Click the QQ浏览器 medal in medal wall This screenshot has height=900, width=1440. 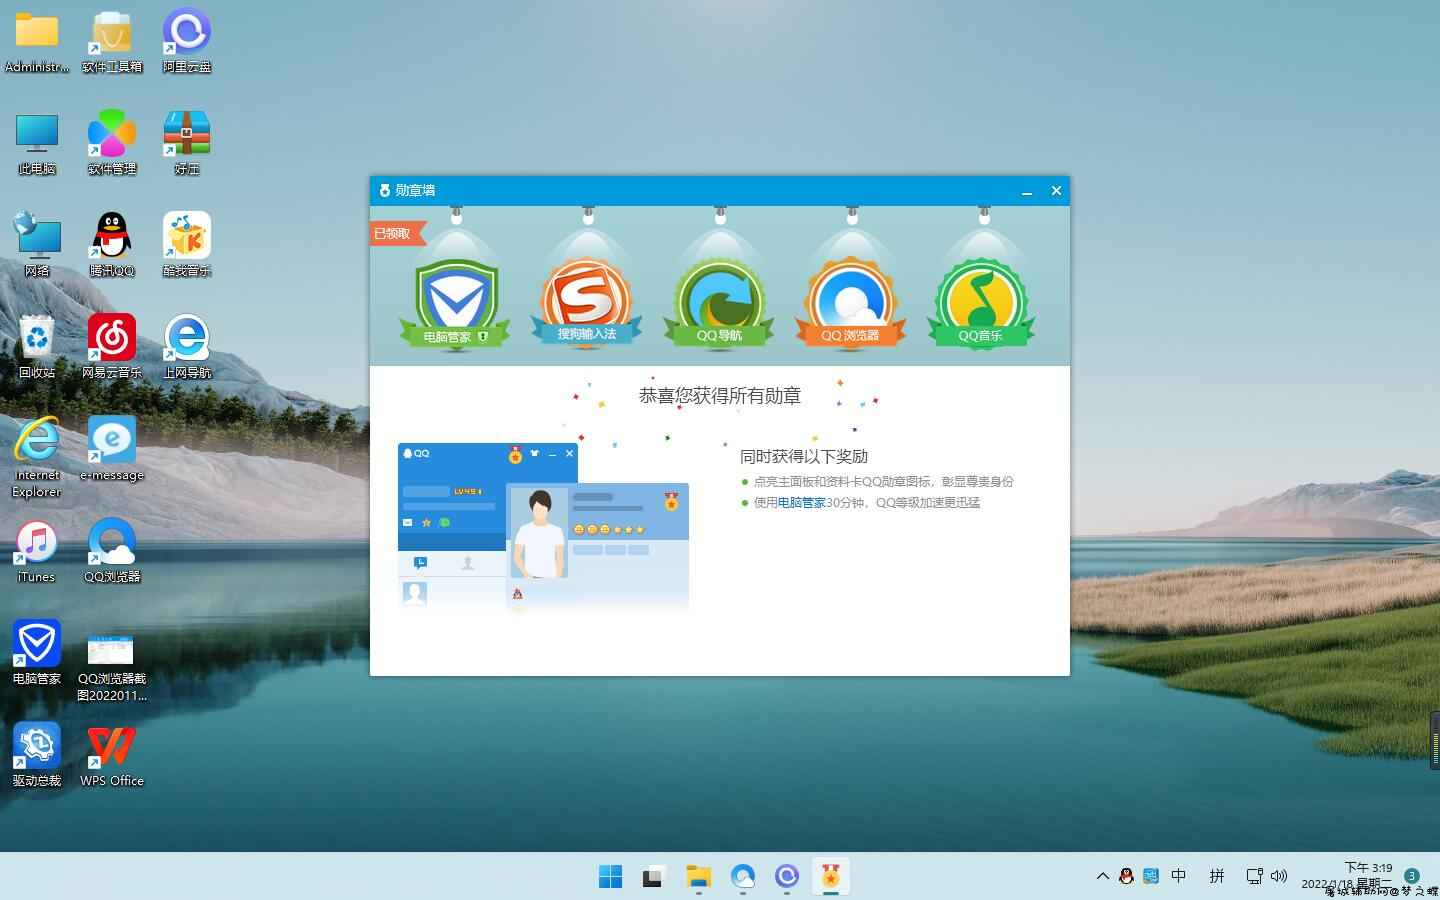851,304
